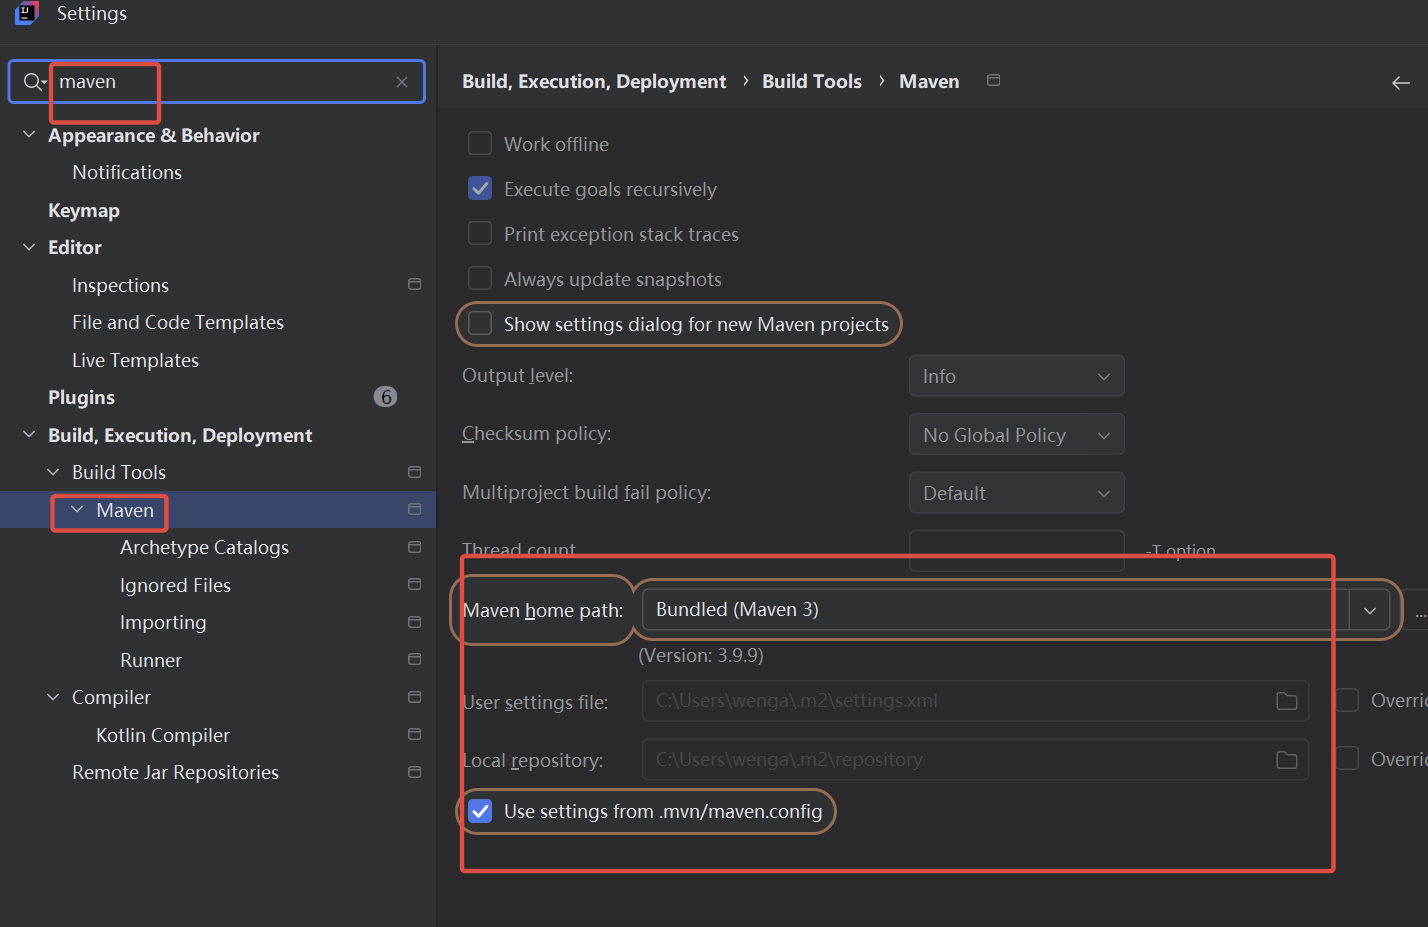Click the back arrow in settings header

point(1401,83)
